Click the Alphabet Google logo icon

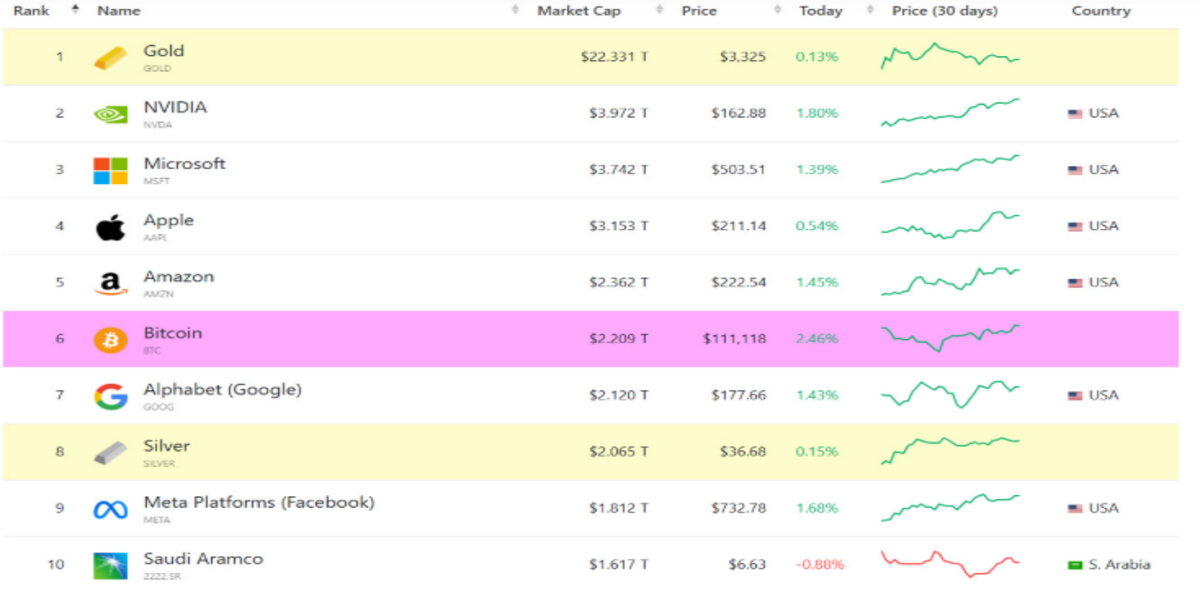coord(111,397)
